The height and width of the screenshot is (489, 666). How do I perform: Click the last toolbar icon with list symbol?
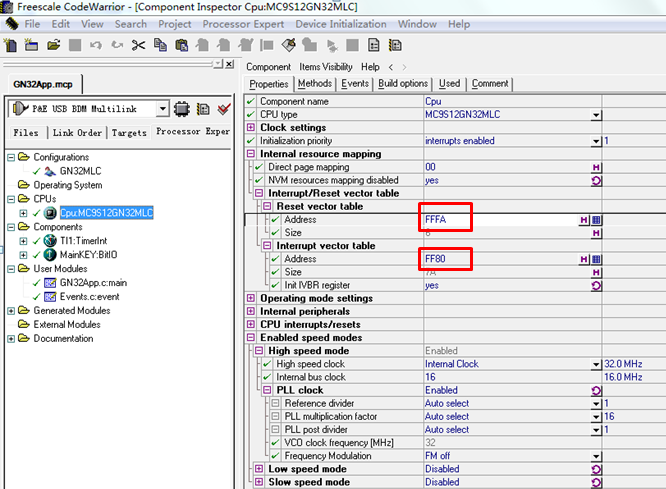(395, 45)
